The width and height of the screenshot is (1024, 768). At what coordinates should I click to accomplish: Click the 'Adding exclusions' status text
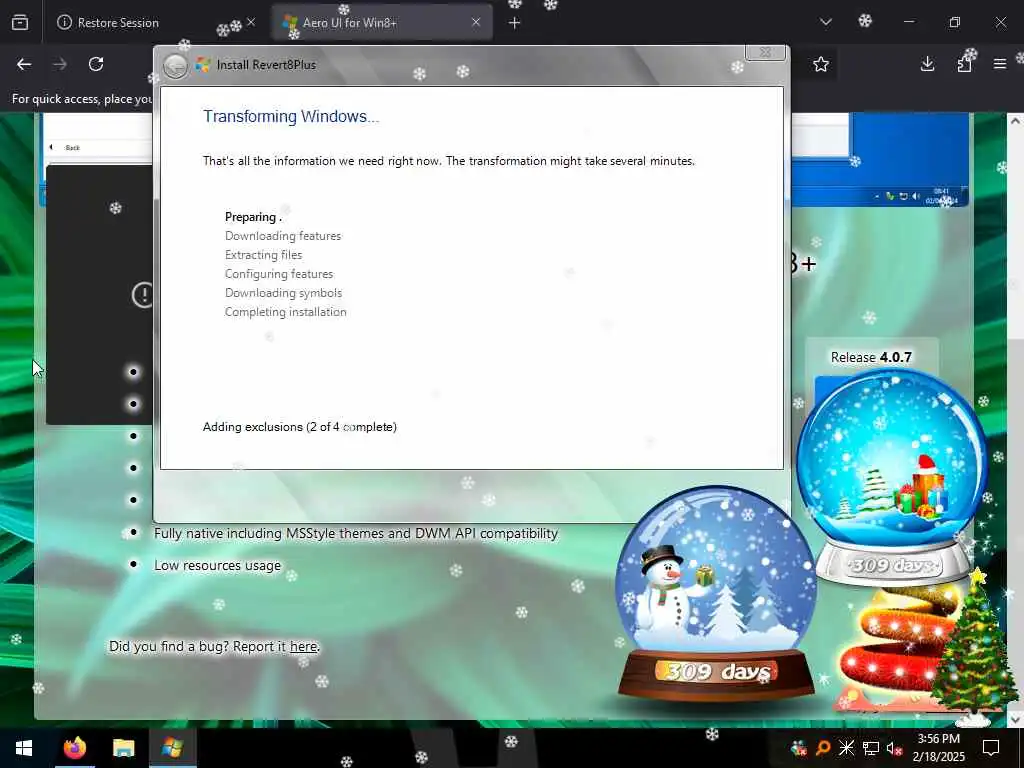(300, 427)
